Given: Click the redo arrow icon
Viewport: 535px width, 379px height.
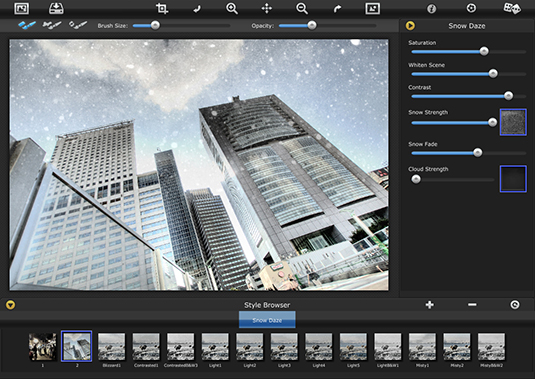Looking at the screenshot, I should coord(337,9).
